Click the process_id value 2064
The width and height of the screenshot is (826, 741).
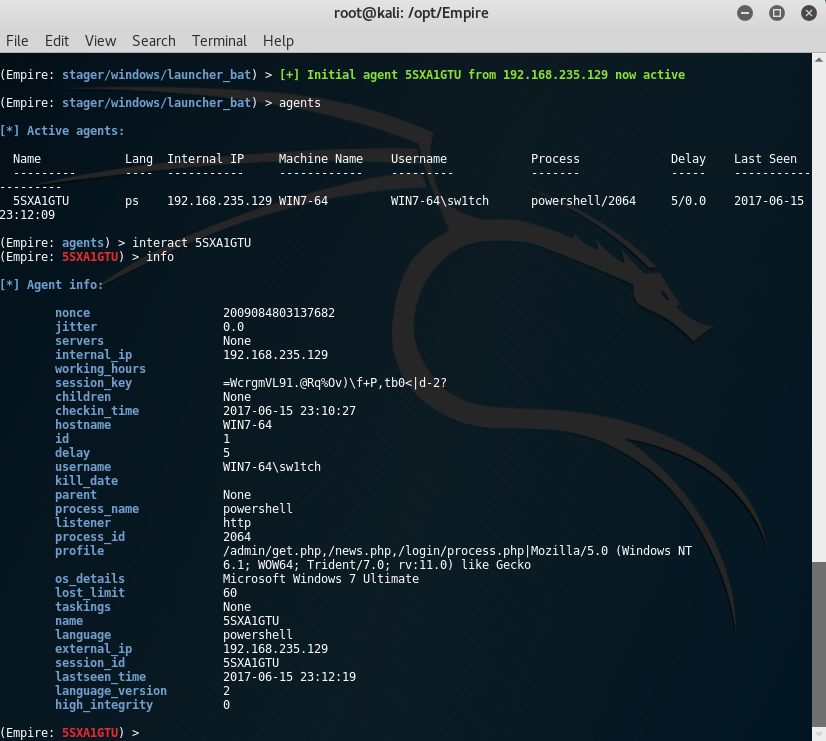pyautogui.click(x=237, y=537)
